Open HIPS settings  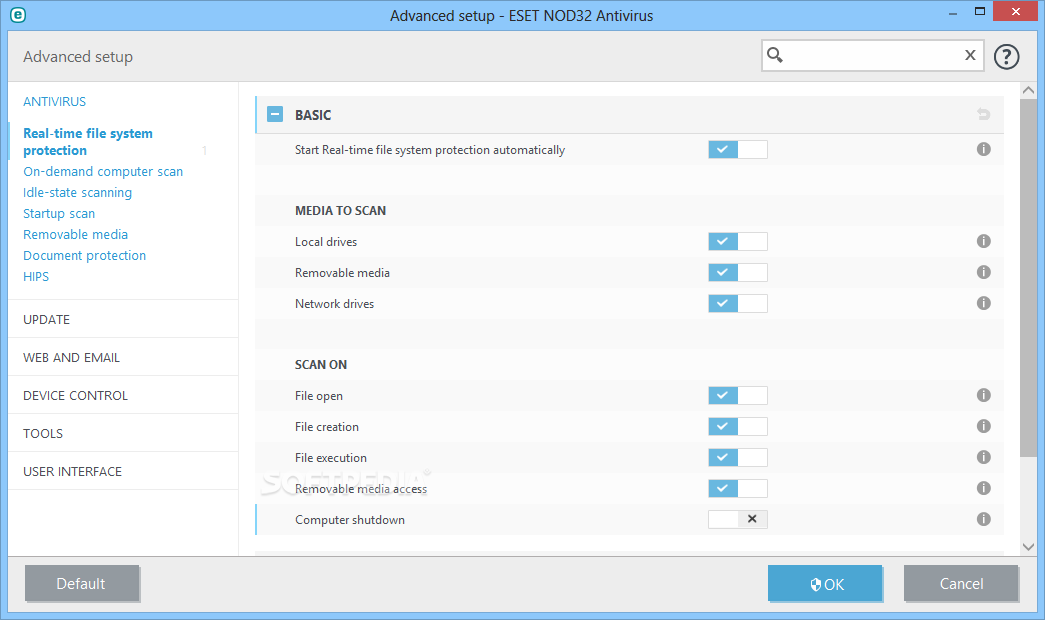point(36,277)
